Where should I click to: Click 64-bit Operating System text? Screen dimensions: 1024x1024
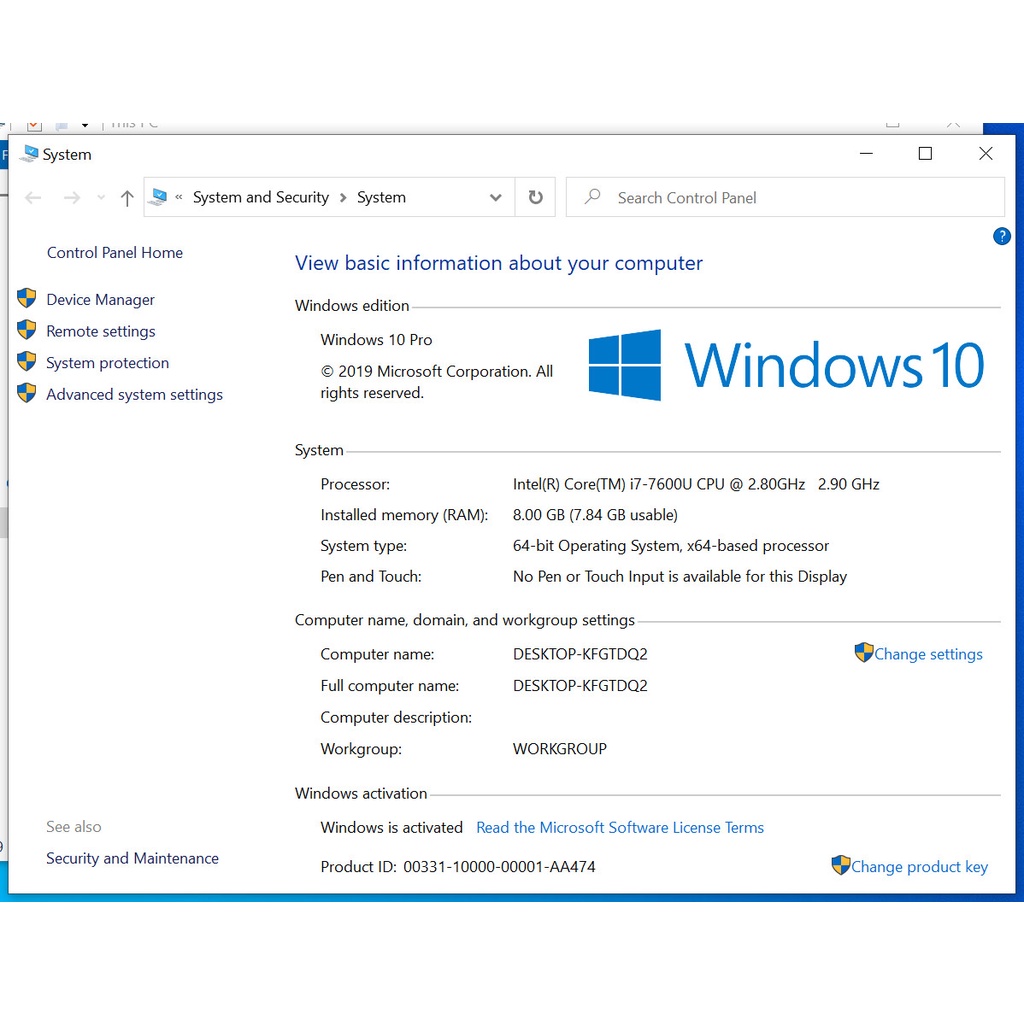pos(671,545)
